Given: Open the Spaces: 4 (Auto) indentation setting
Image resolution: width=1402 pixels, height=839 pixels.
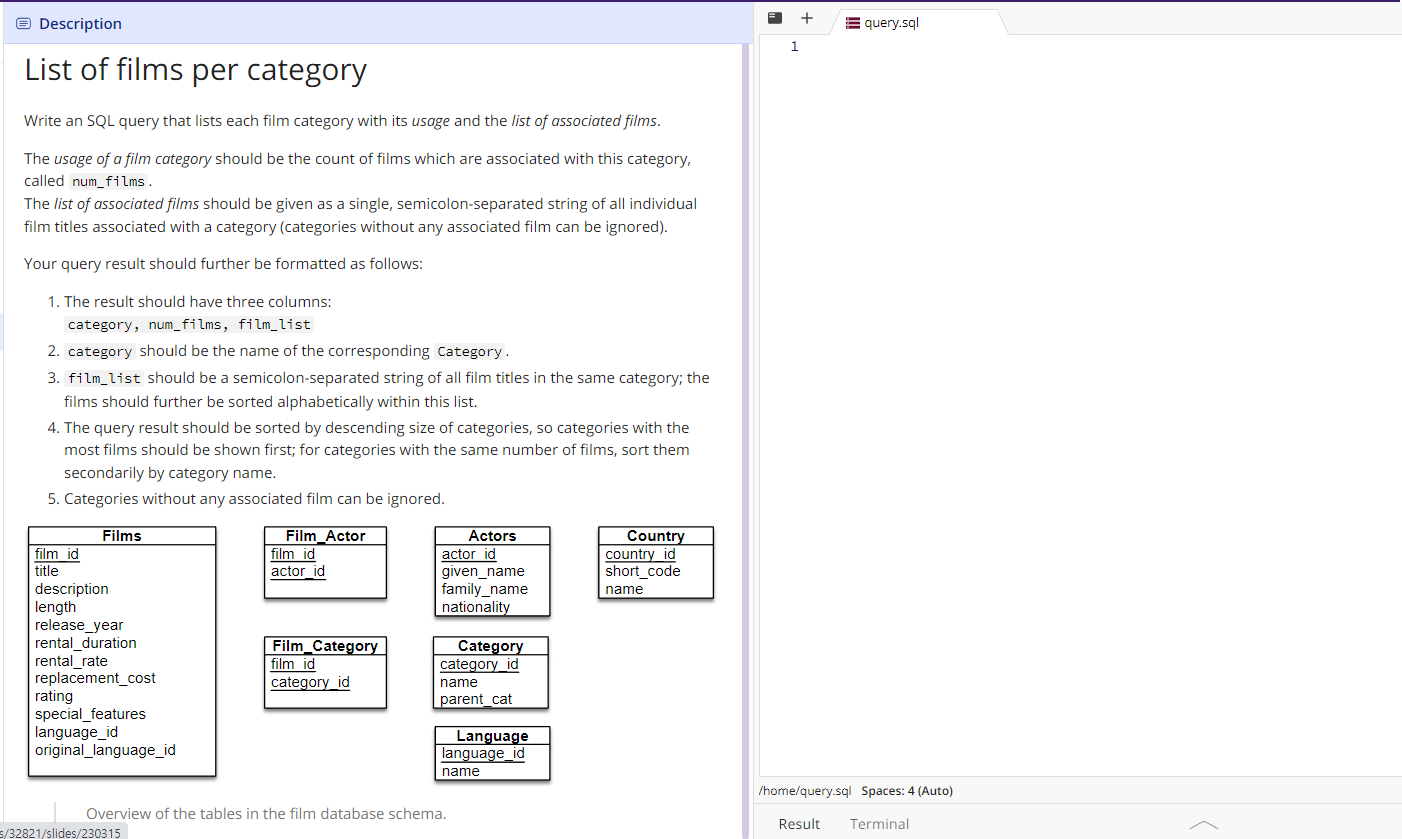Looking at the screenshot, I should (907, 790).
